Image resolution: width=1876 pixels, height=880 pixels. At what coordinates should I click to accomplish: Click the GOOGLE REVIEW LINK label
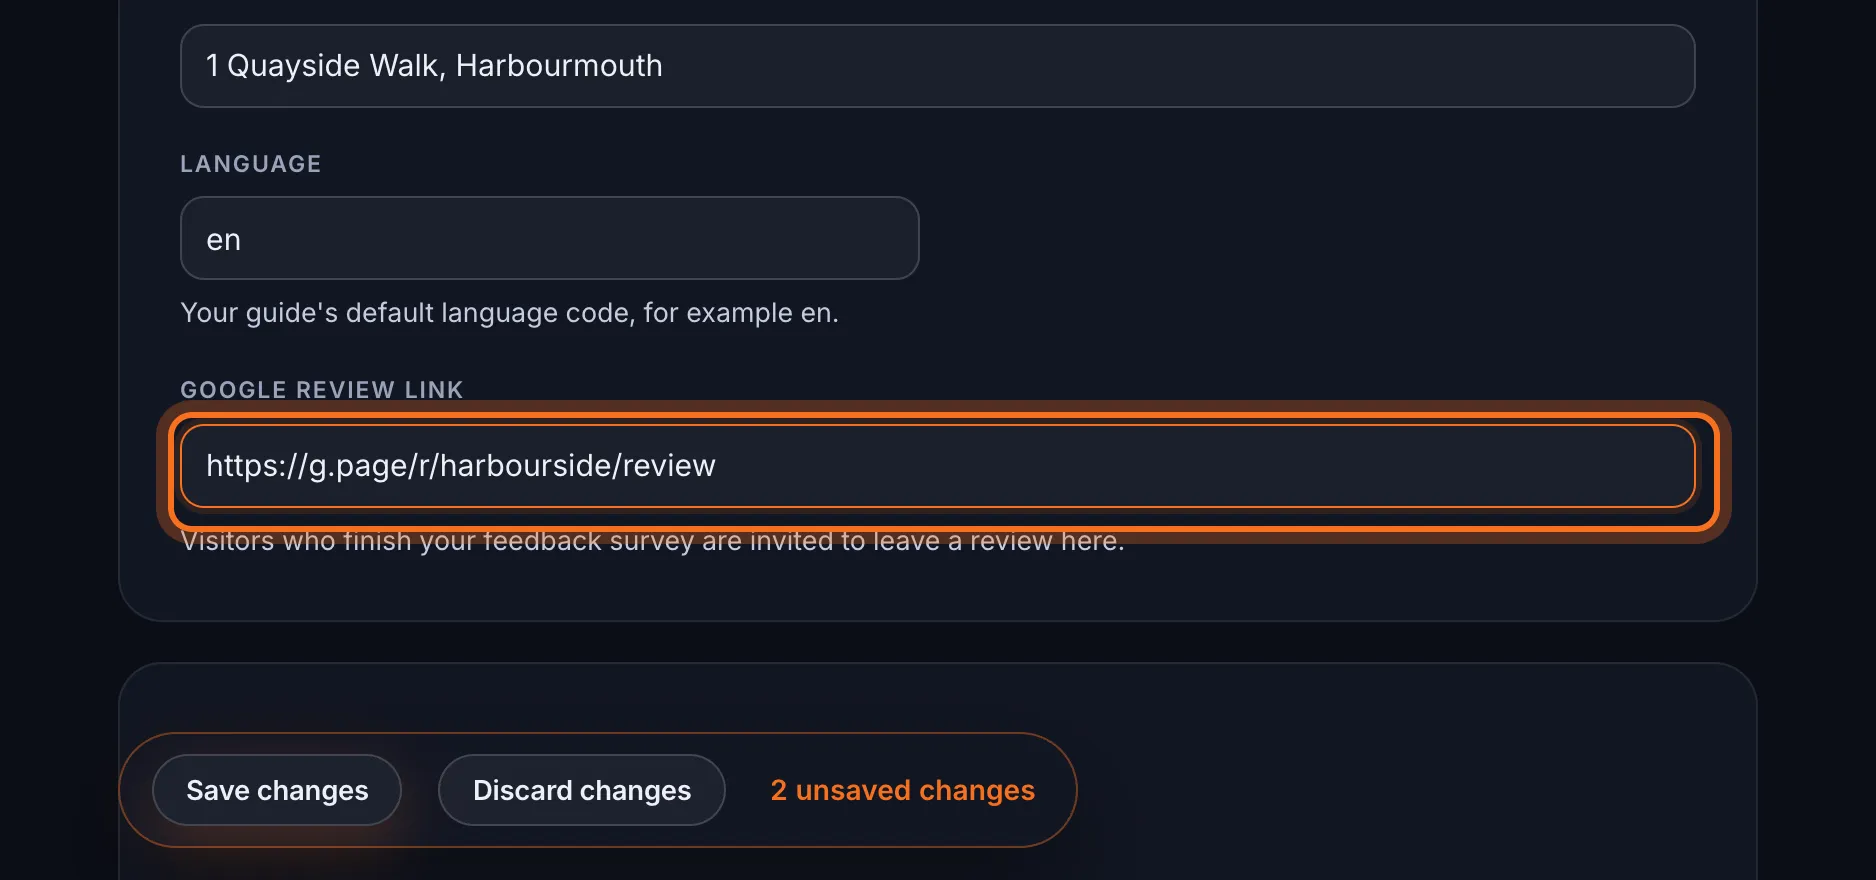pos(322,390)
